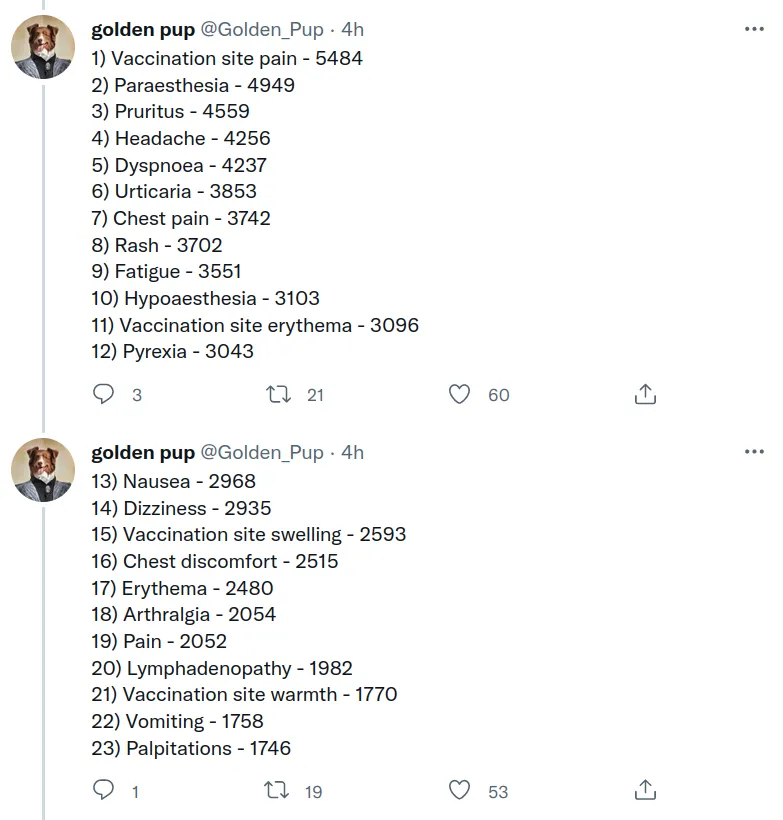
Task: Open golden pup avatar on first tweet
Action: point(43,47)
